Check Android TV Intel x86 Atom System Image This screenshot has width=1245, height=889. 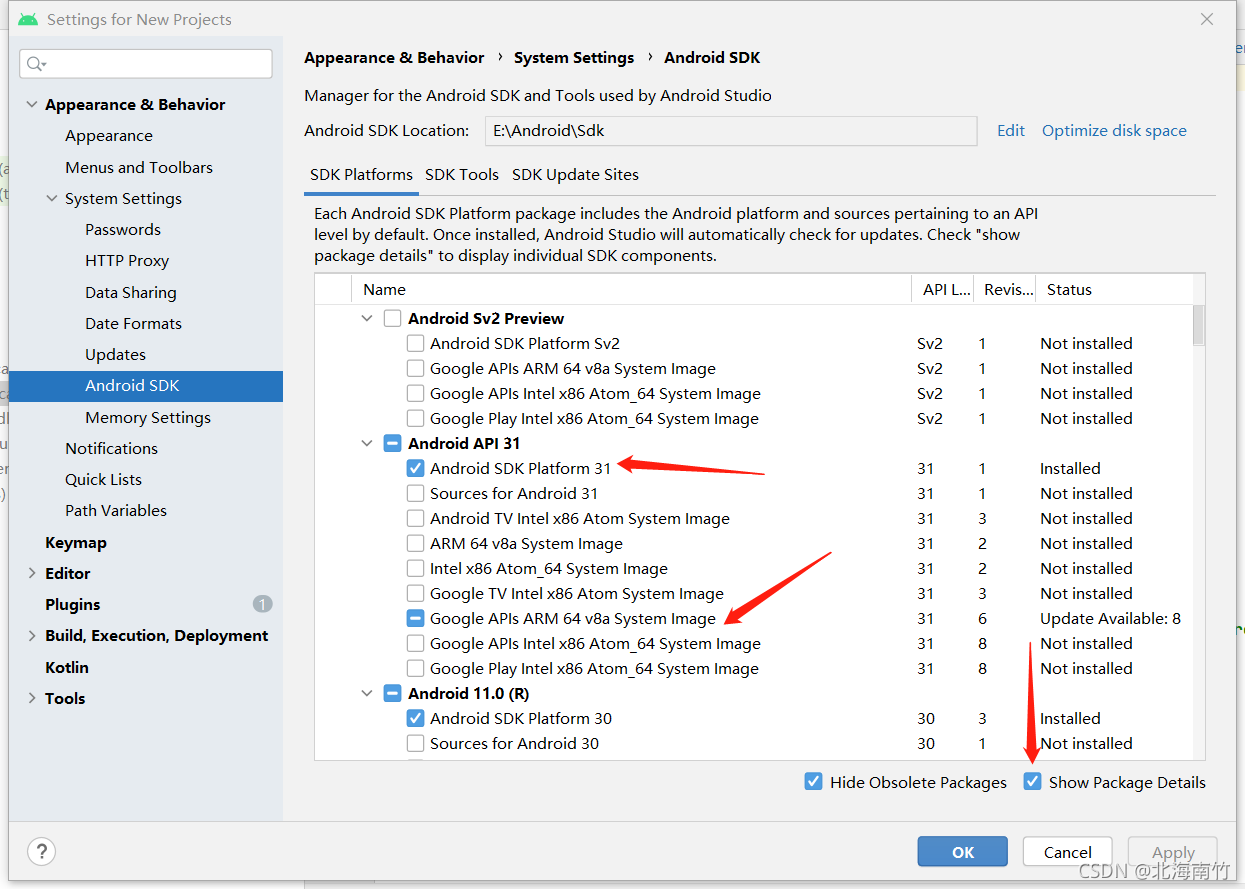(415, 518)
